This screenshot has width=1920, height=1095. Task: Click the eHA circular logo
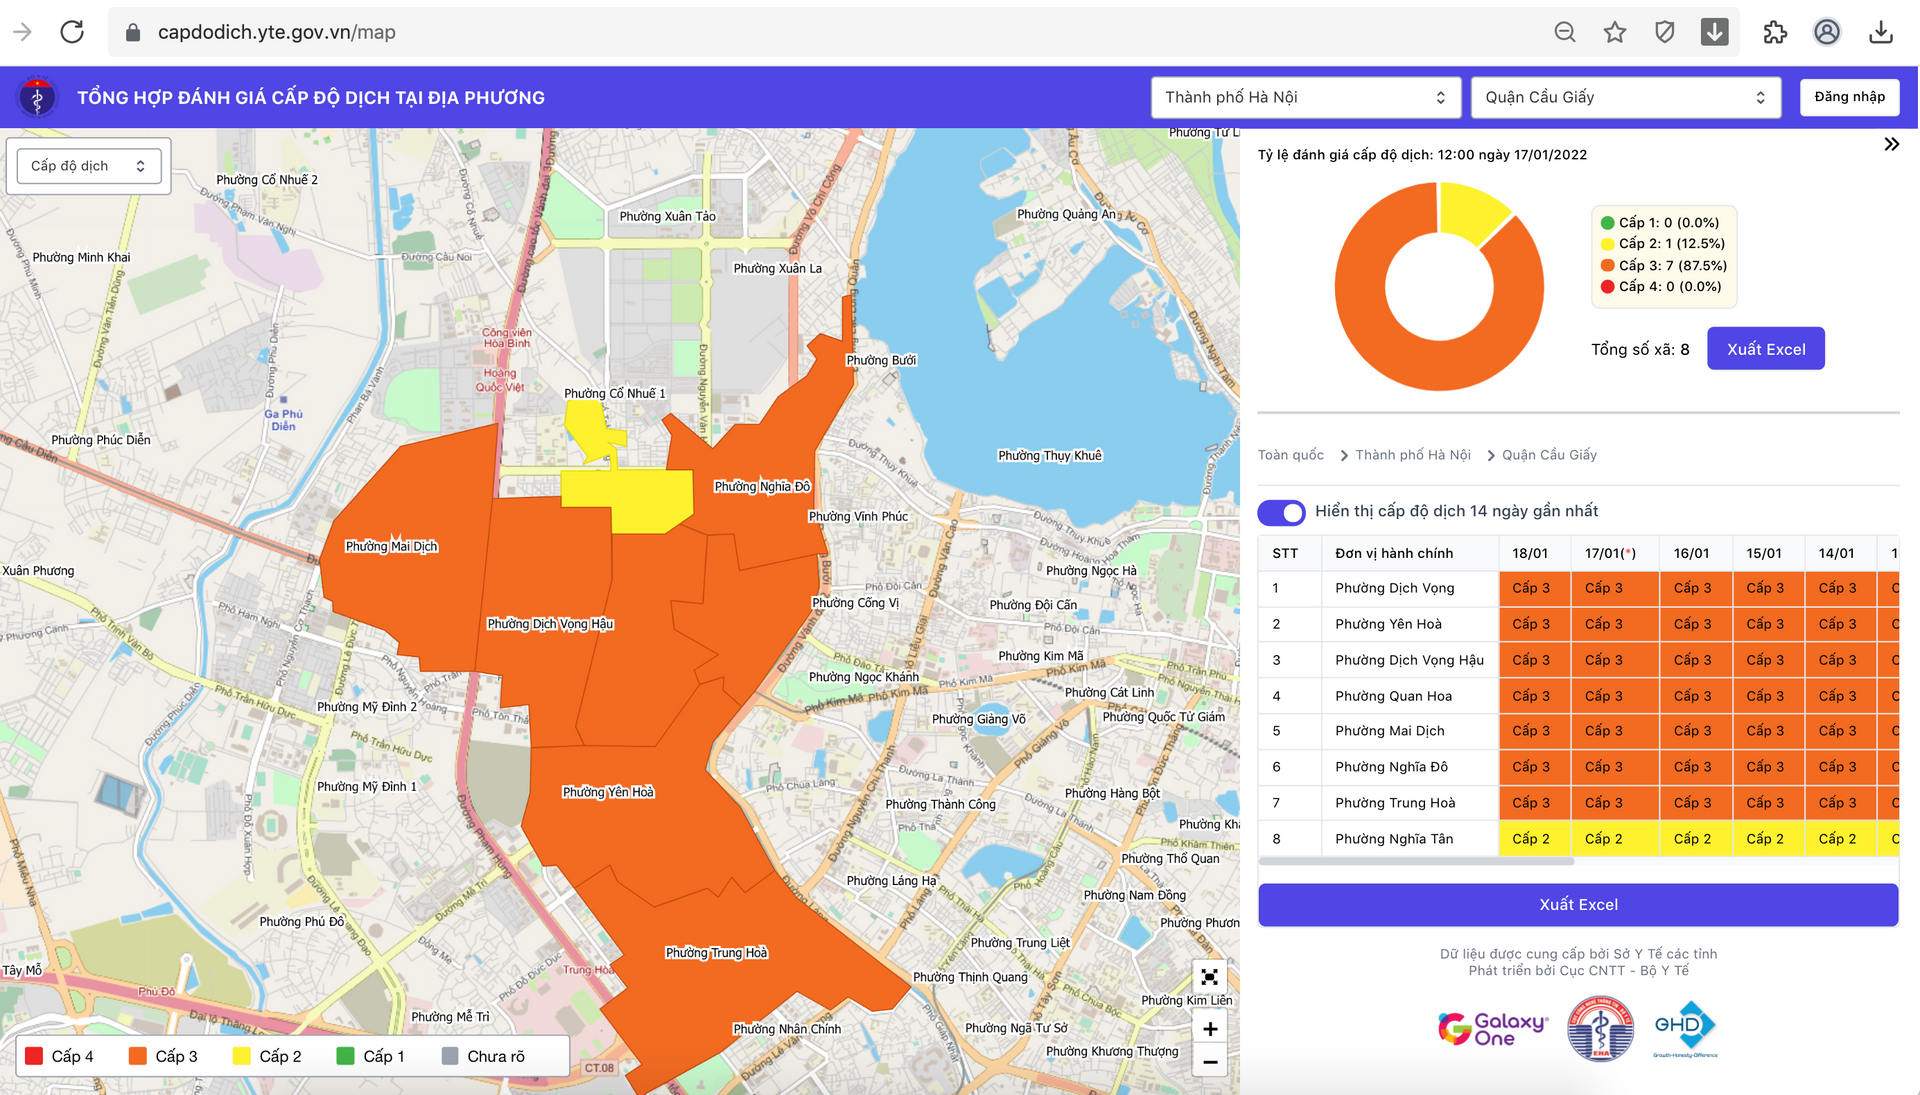click(x=1600, y=1028)
